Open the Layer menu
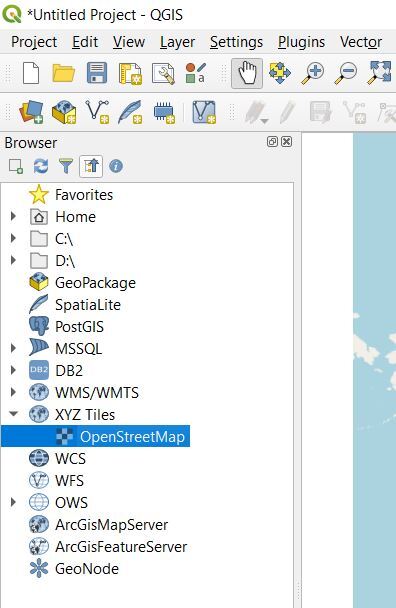 (x=177, y=42)
